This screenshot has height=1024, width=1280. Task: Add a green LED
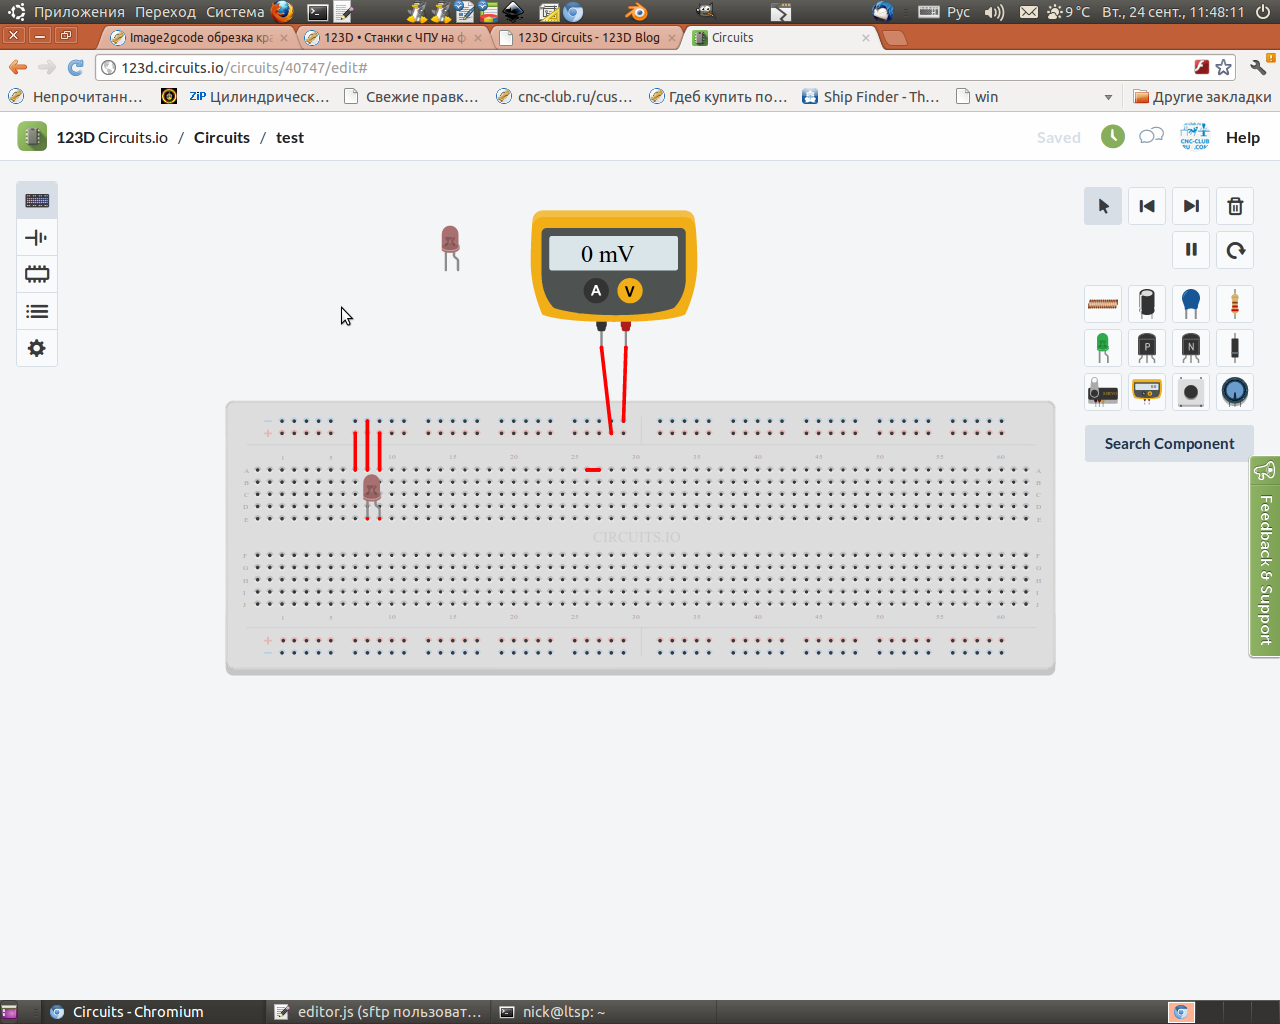coord(1103,348)
